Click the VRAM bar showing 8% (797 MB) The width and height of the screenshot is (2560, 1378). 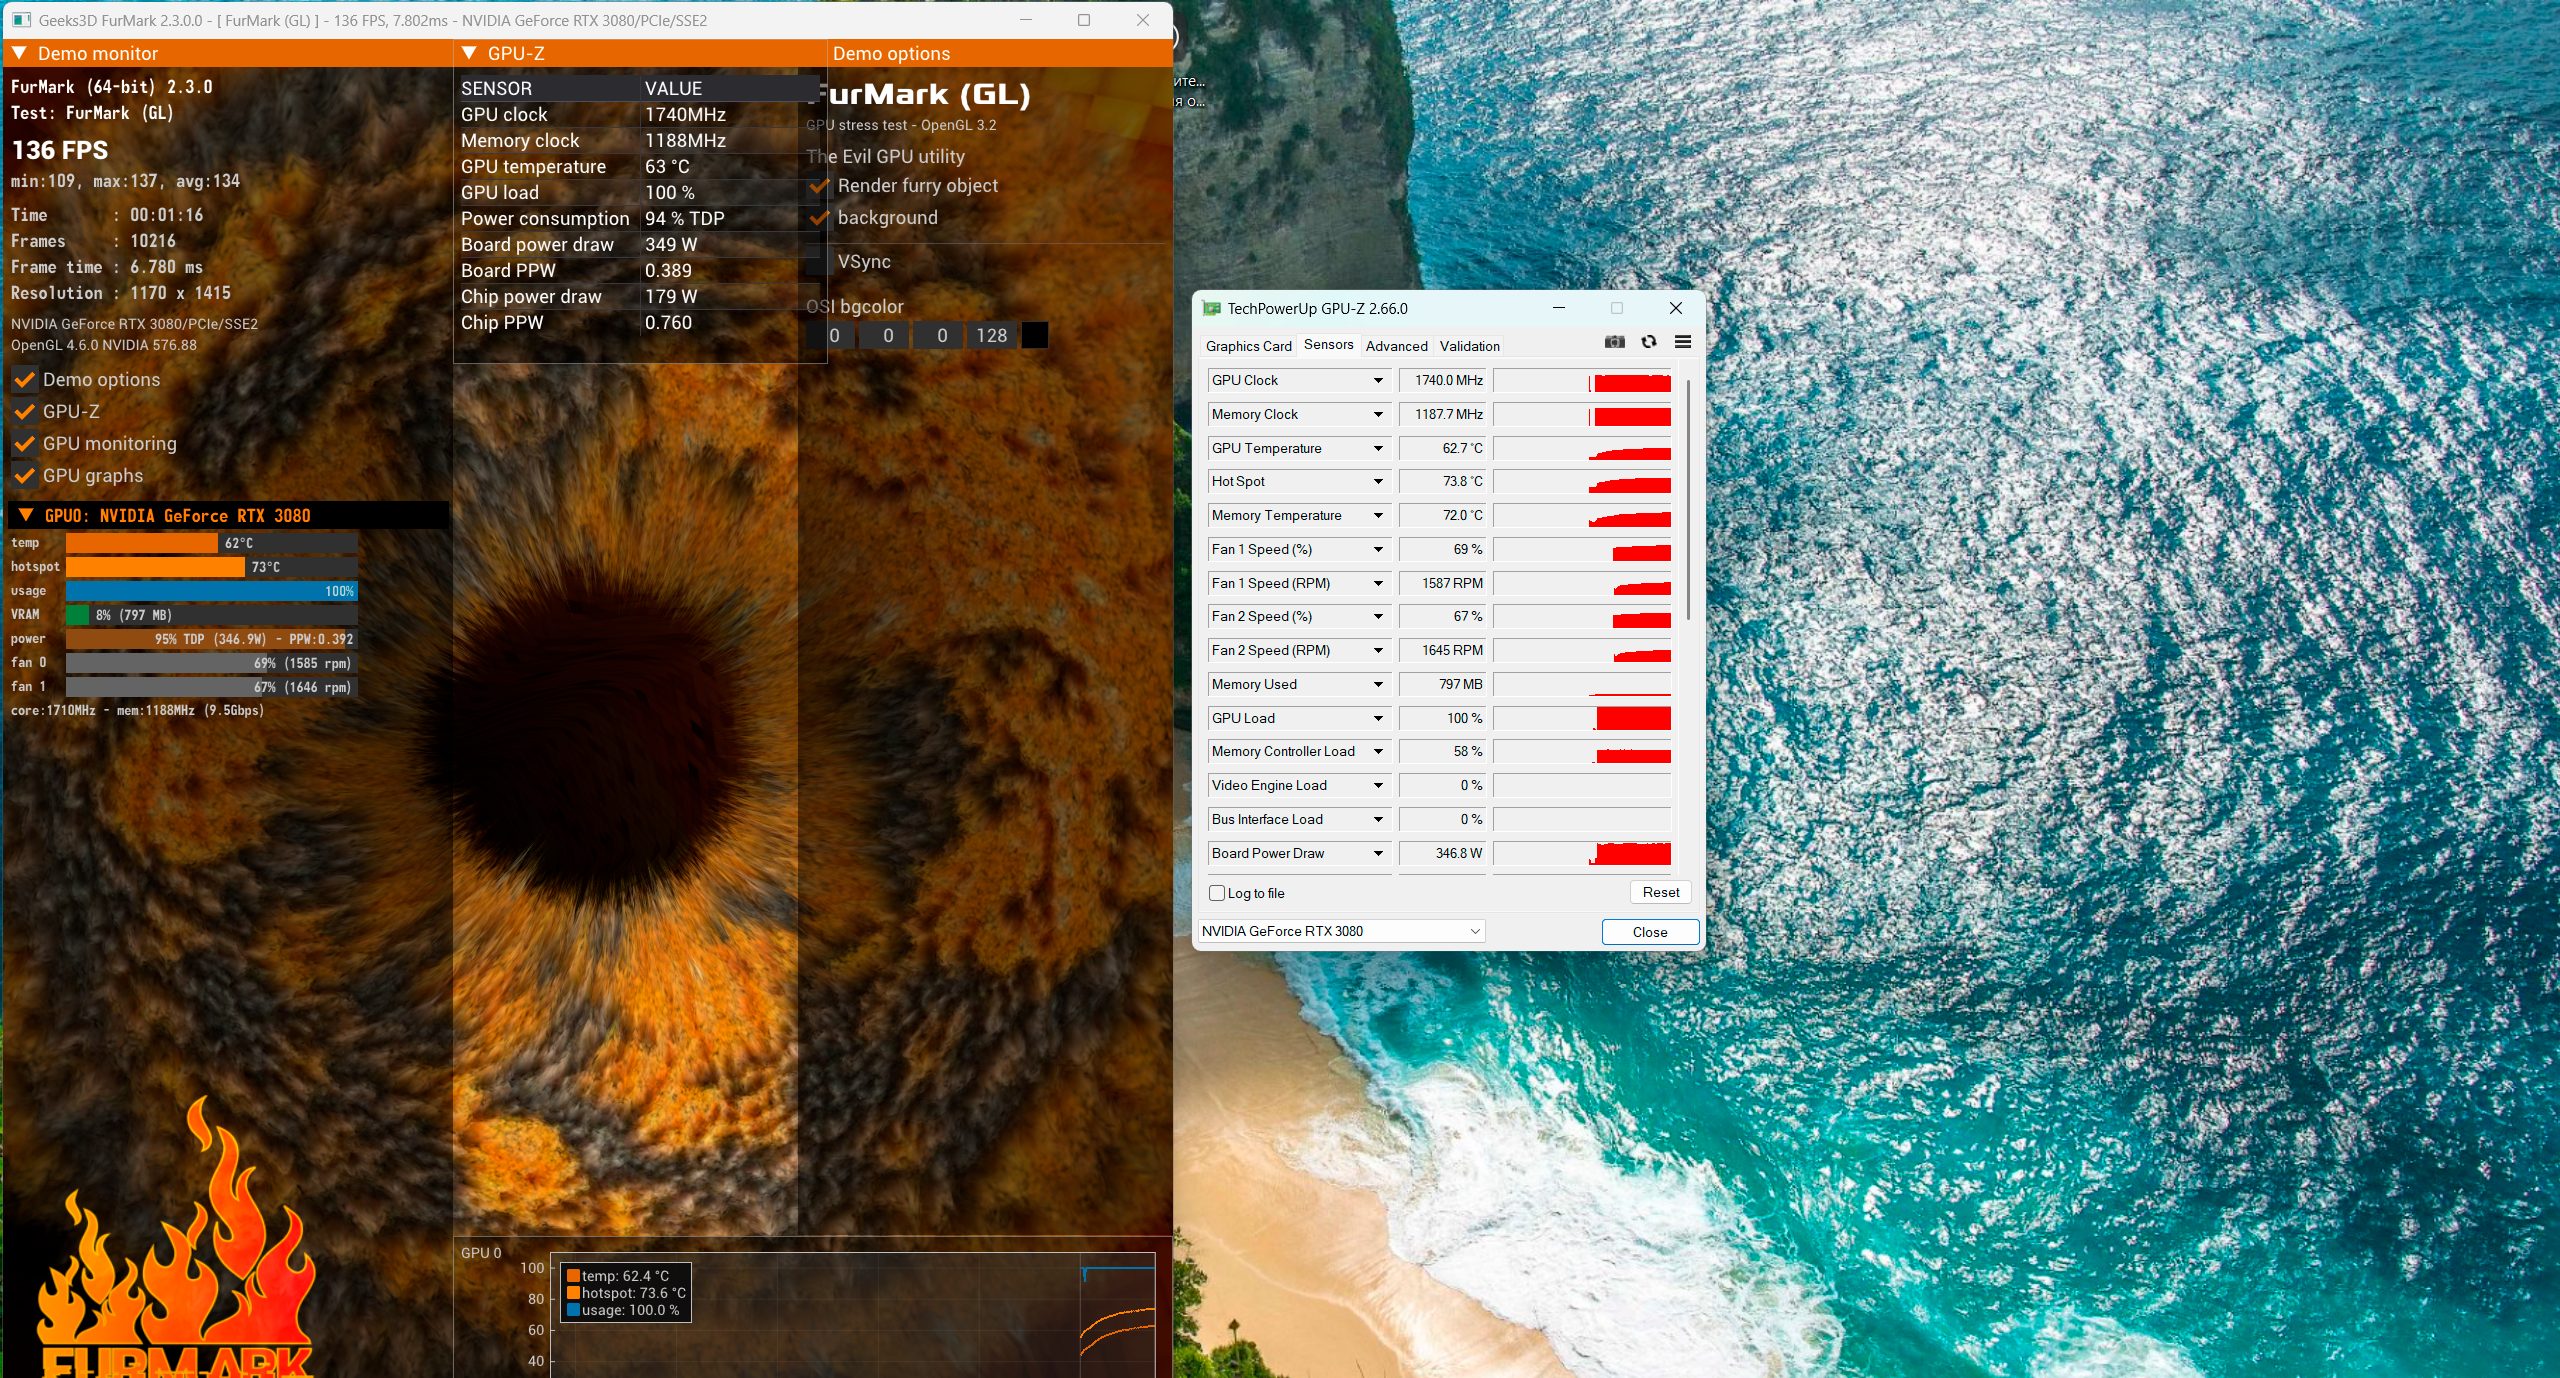pos(212,615)
